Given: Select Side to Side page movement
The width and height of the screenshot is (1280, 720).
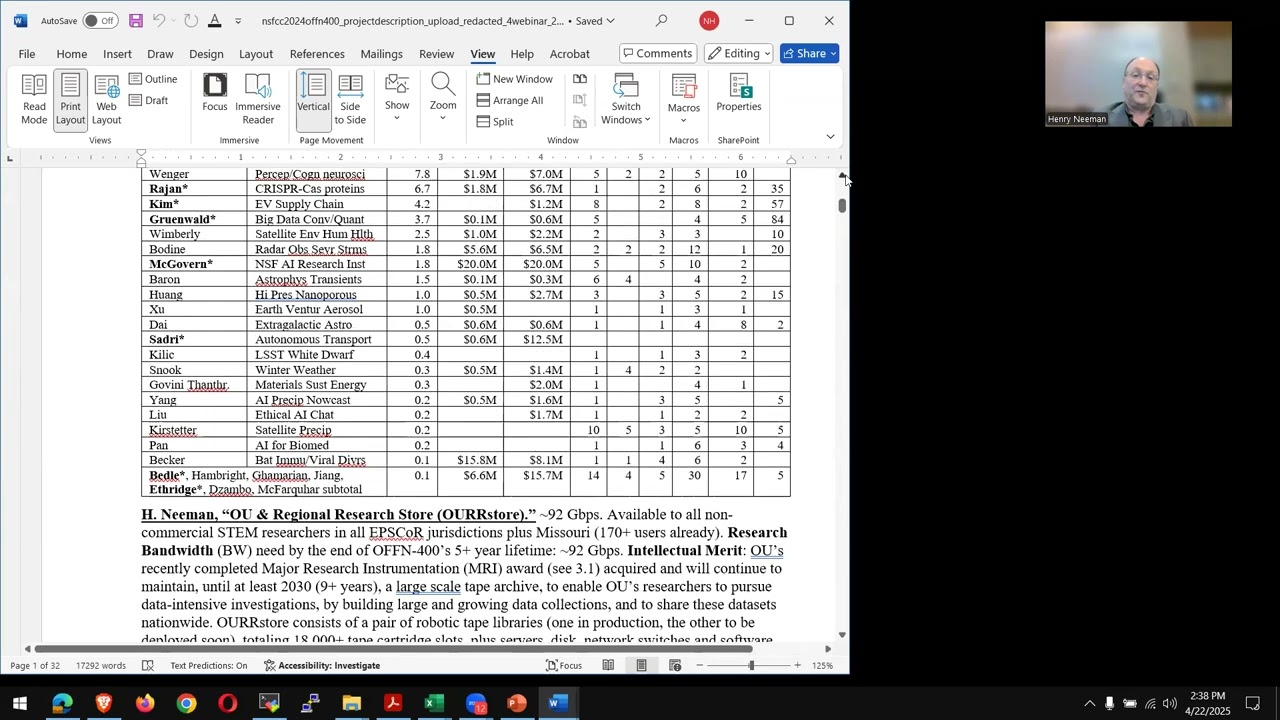Looking at the screenshot, I should click(350, 100).
